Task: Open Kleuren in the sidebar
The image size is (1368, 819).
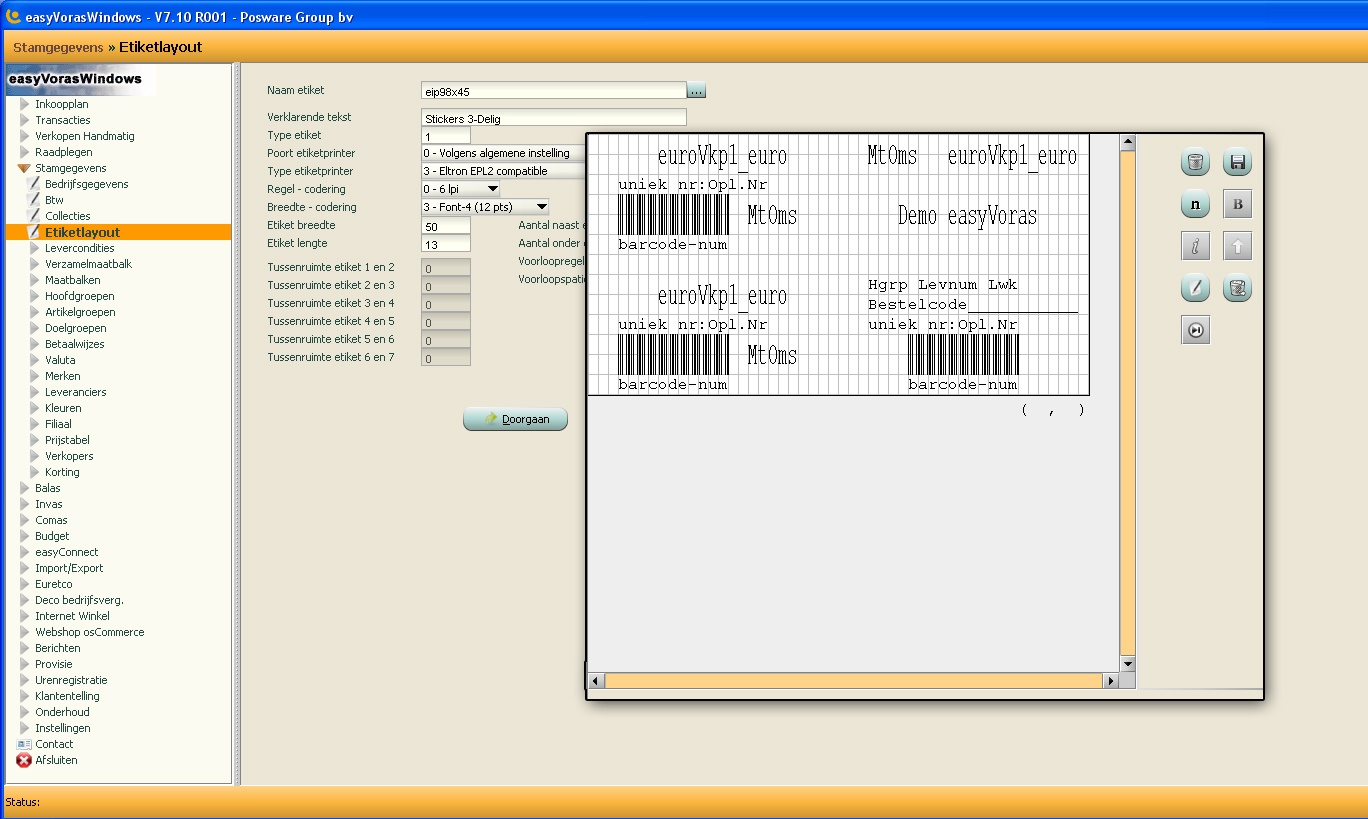Action: (x=63, y=408)
